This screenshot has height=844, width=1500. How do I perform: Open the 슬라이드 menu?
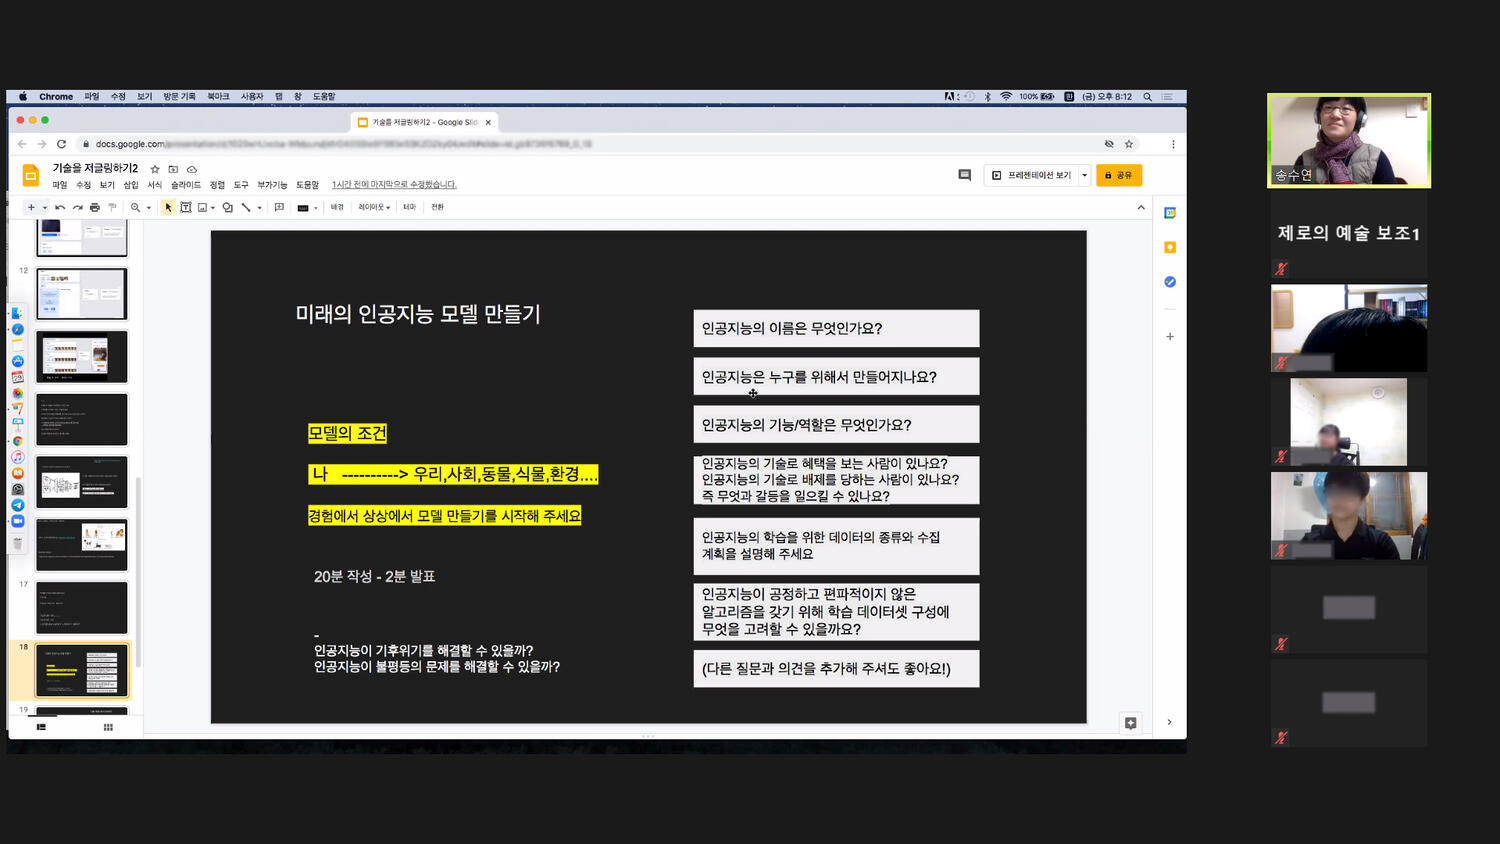pos(186,185)
